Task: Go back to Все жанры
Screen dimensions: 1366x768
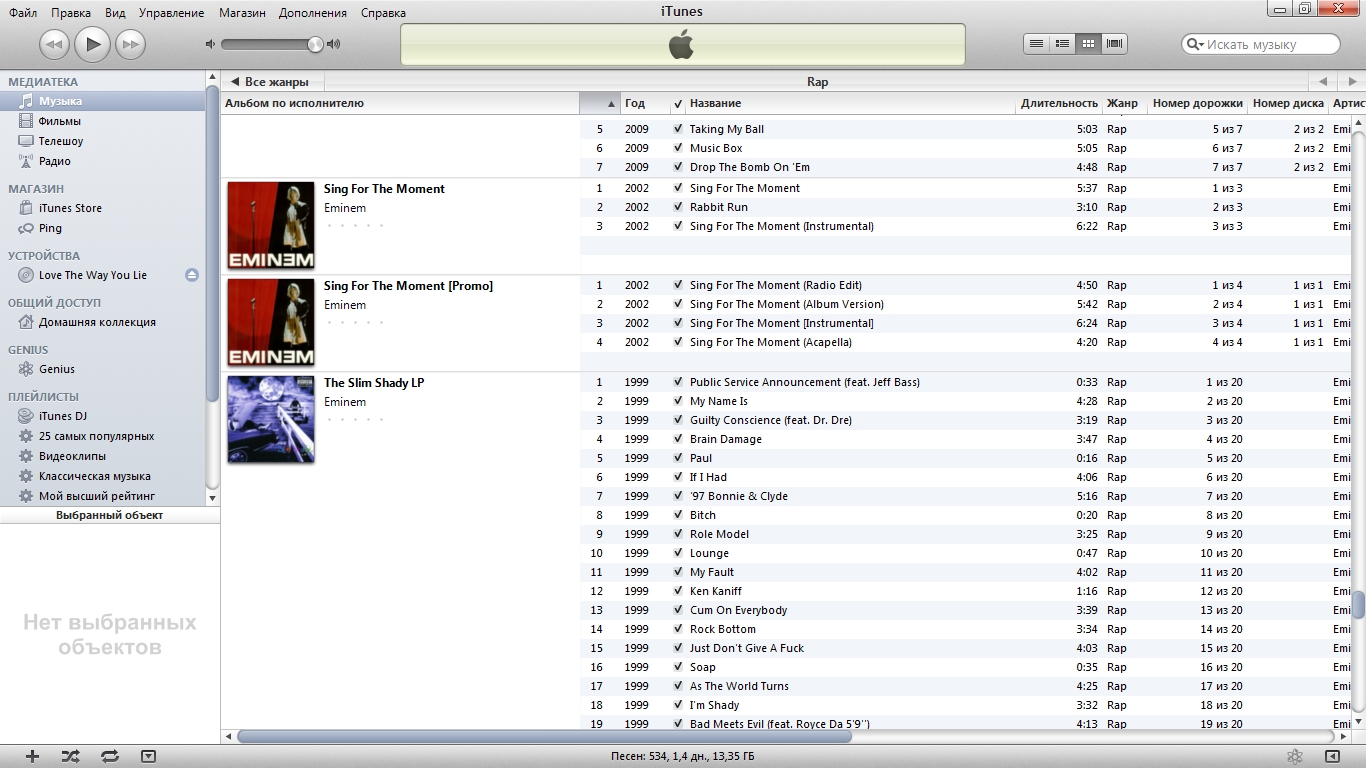Action: [270, 82]
